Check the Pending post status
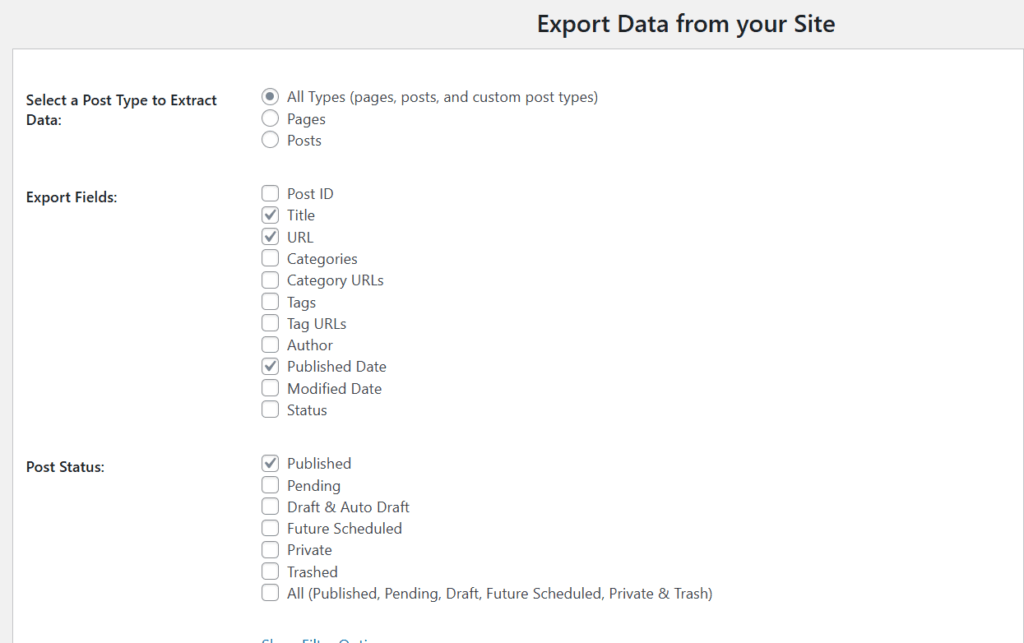Screen dimensions: 1024x643 click(270, 485)
